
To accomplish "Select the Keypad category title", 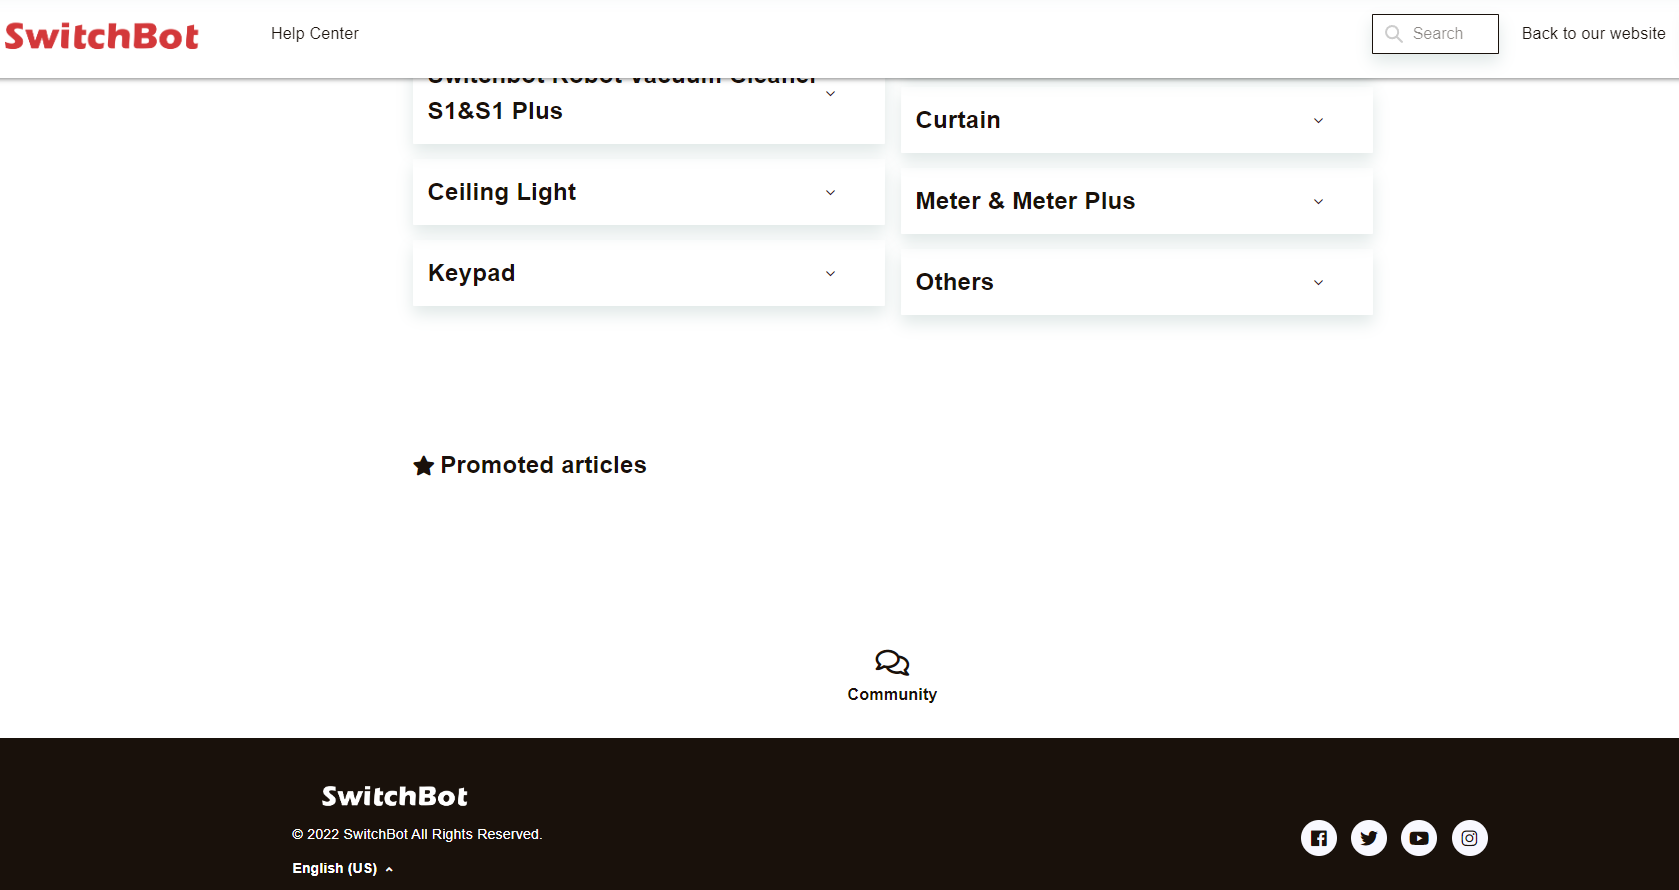I will tap(471, 273).
